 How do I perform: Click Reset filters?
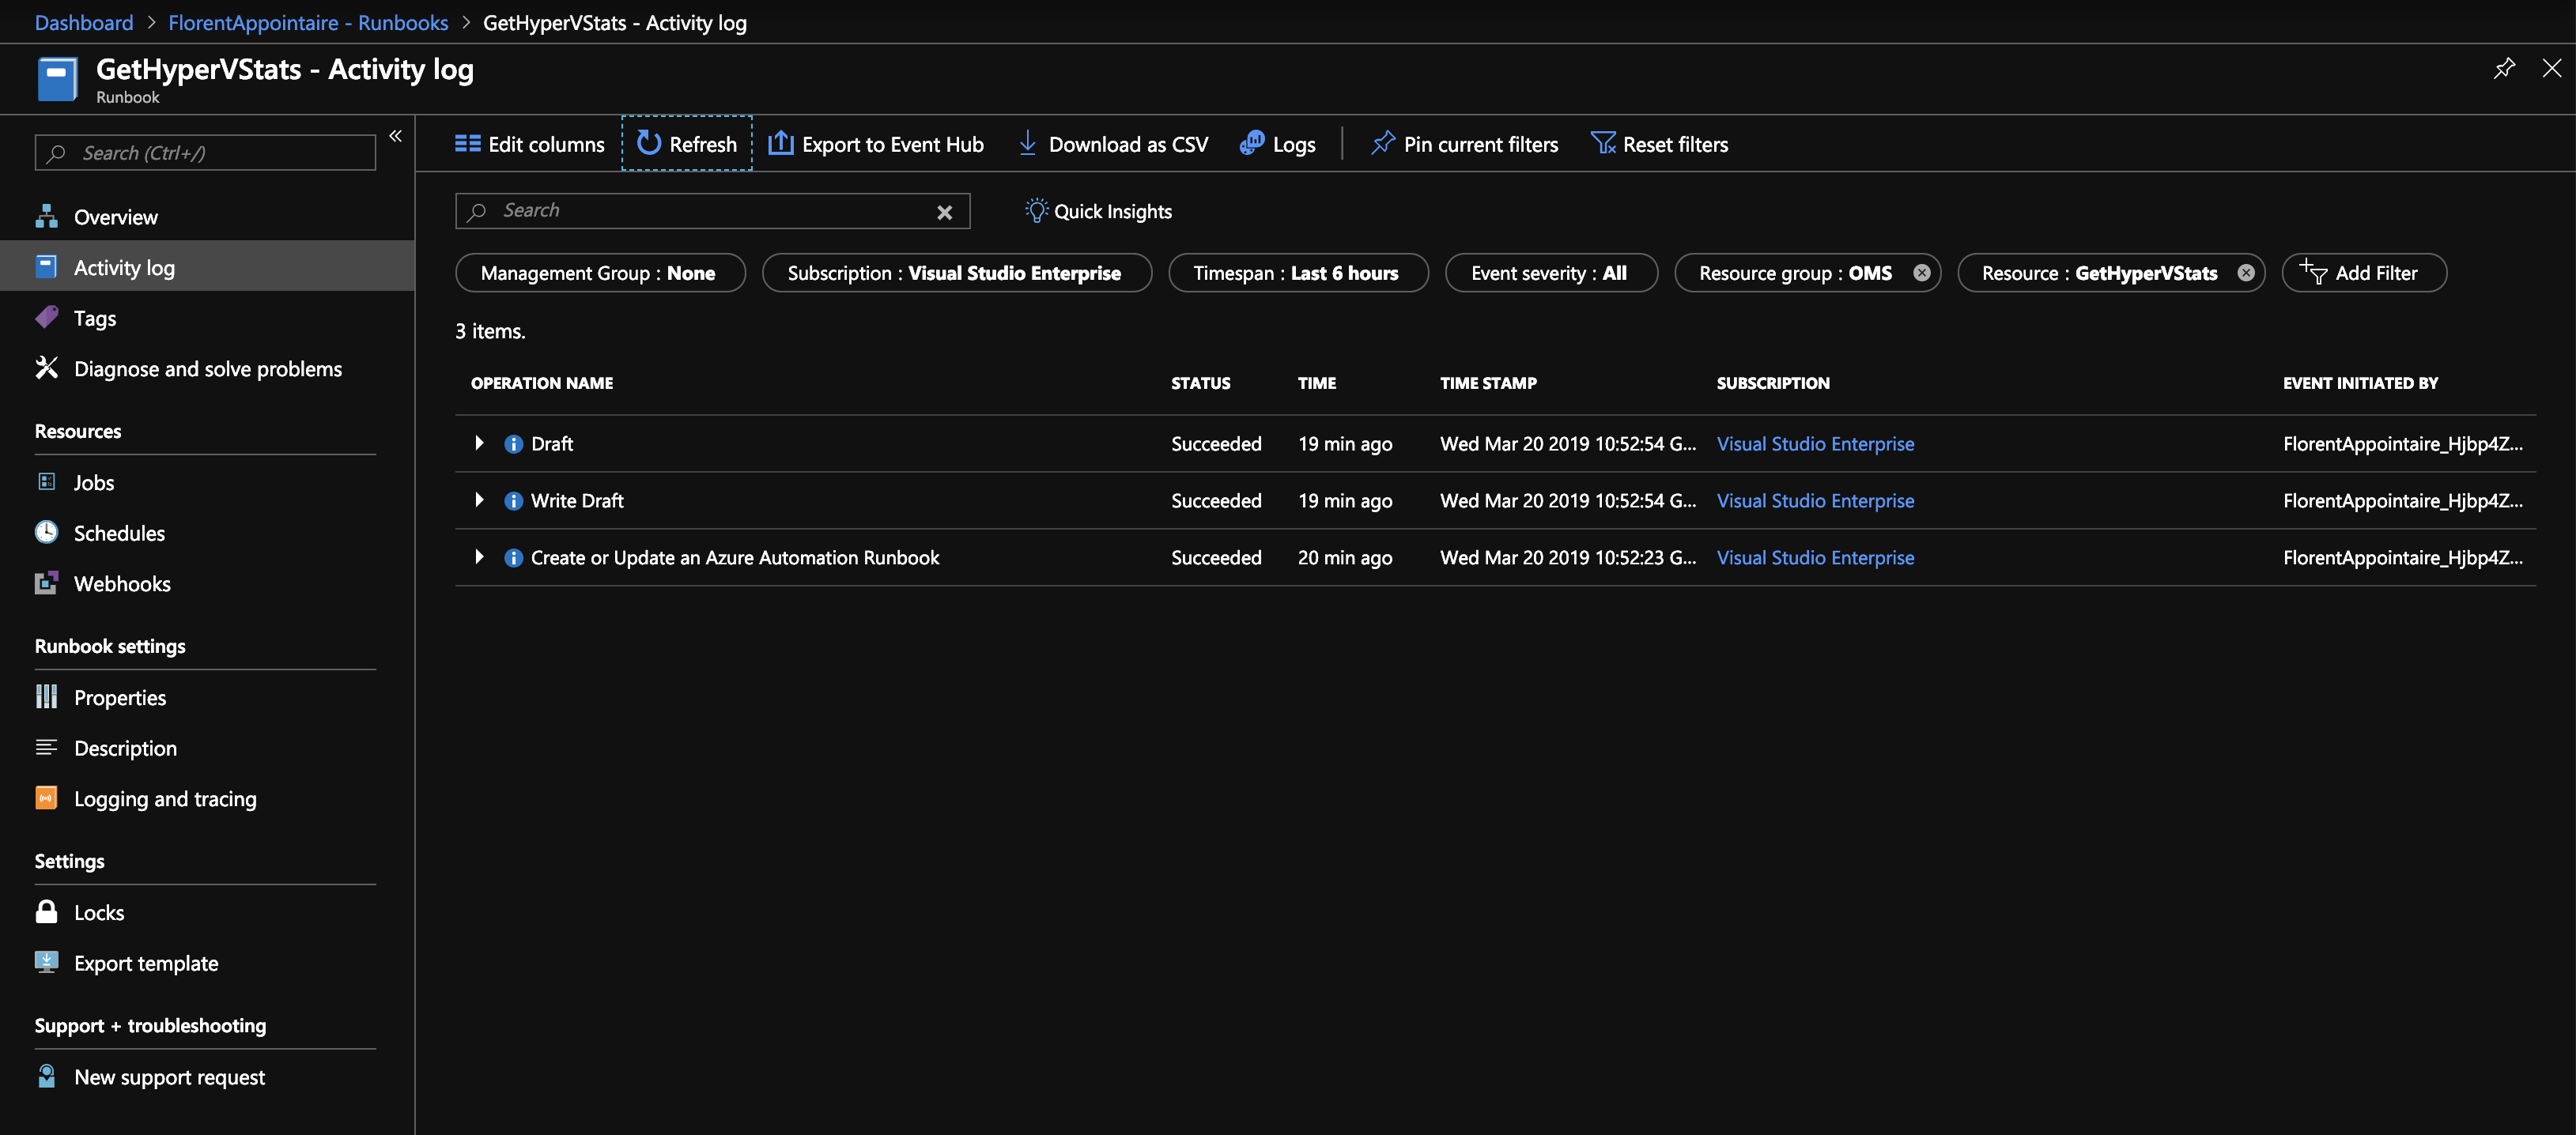pyautogui.click(x=1659, y=144)
